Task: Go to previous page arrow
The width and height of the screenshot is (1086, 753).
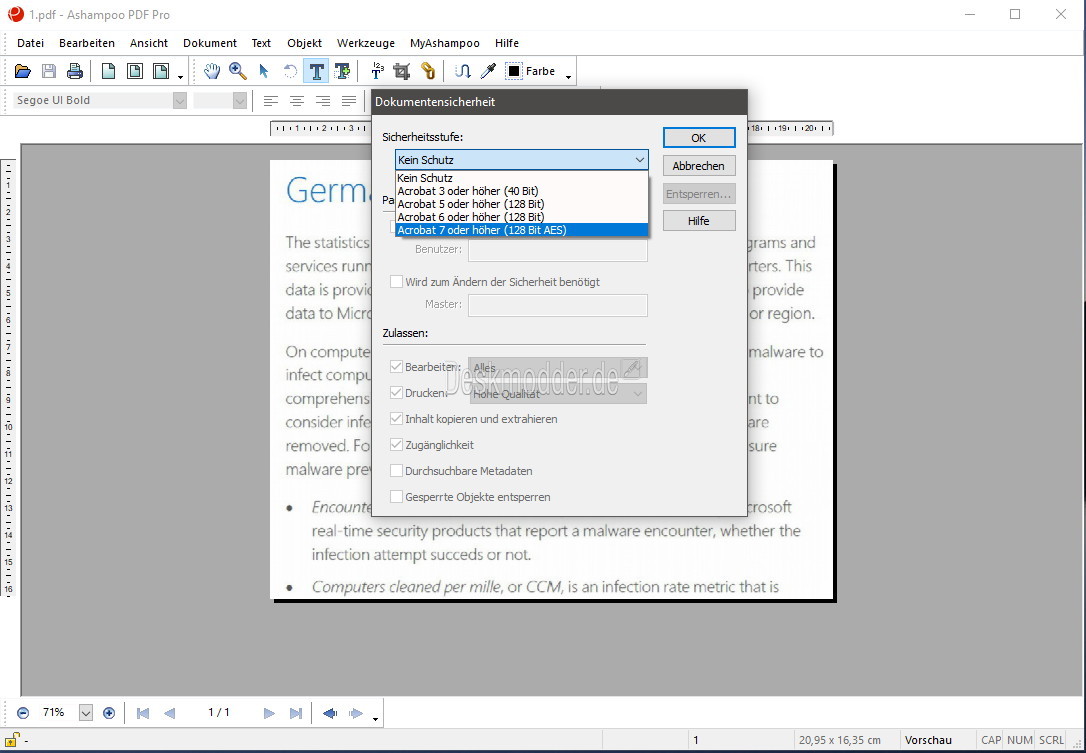Action: click(x=169, y=713)
